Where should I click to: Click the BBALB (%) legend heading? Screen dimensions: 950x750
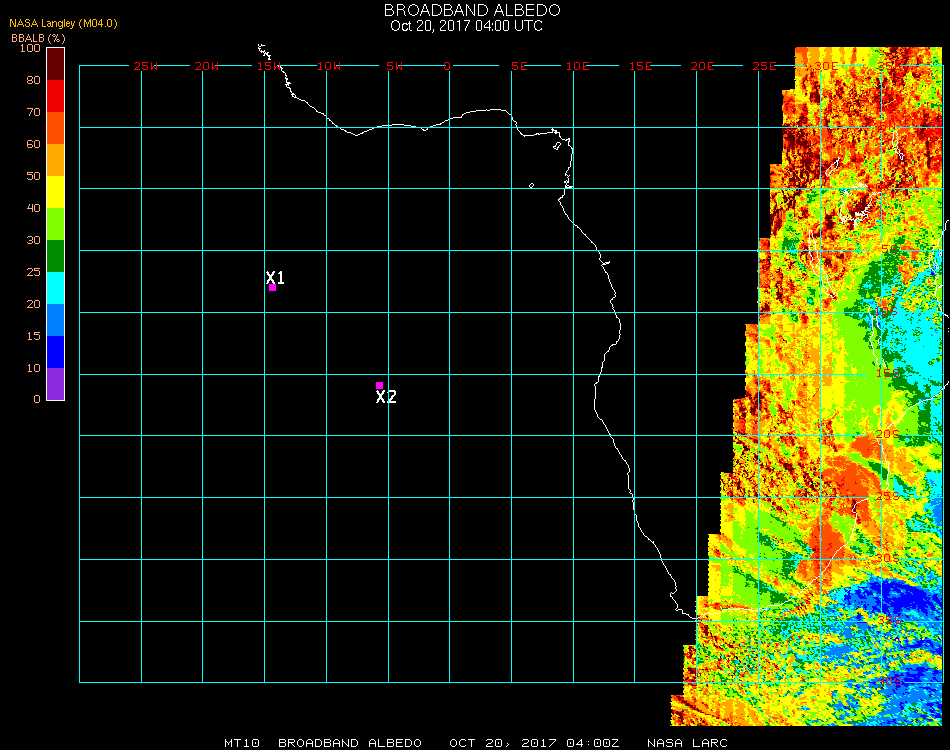coord(37,37)
